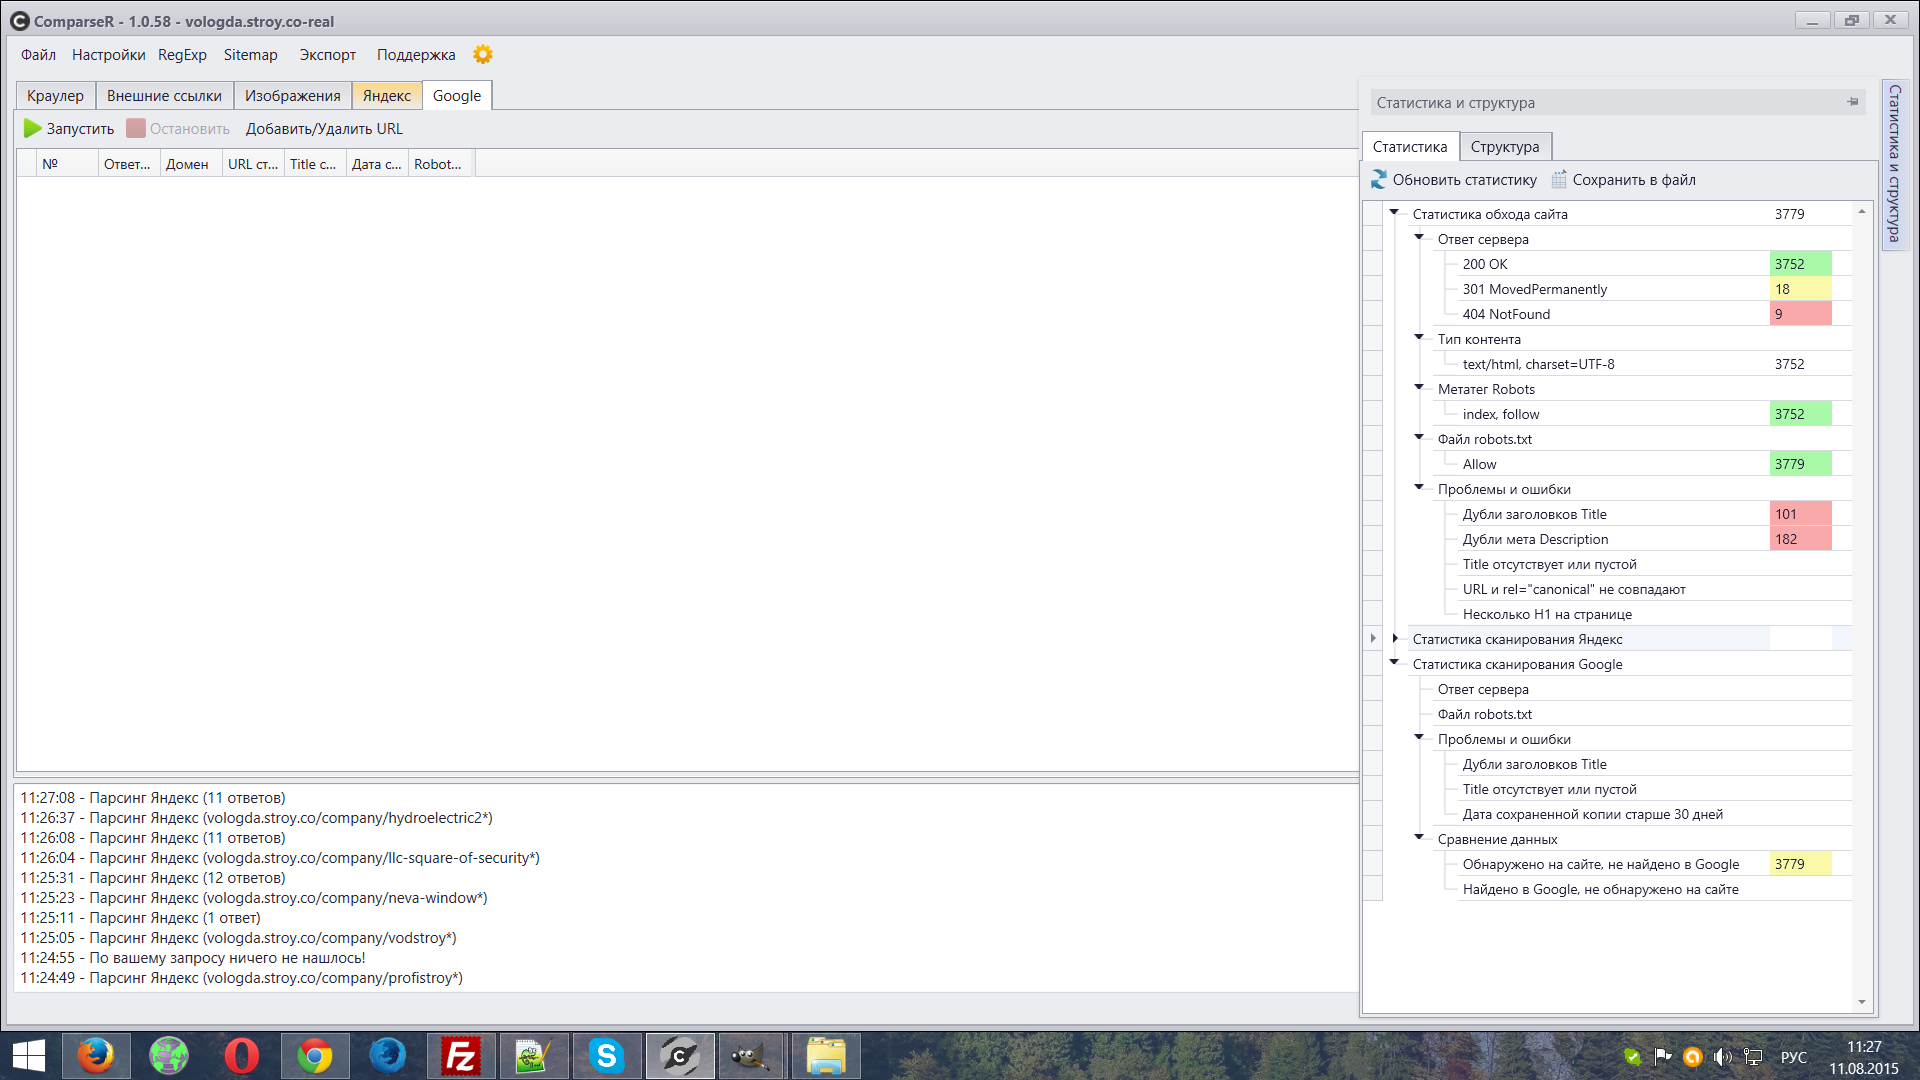
Task: Click the red 404 NotFound count cell
Action: point(1799,314)
